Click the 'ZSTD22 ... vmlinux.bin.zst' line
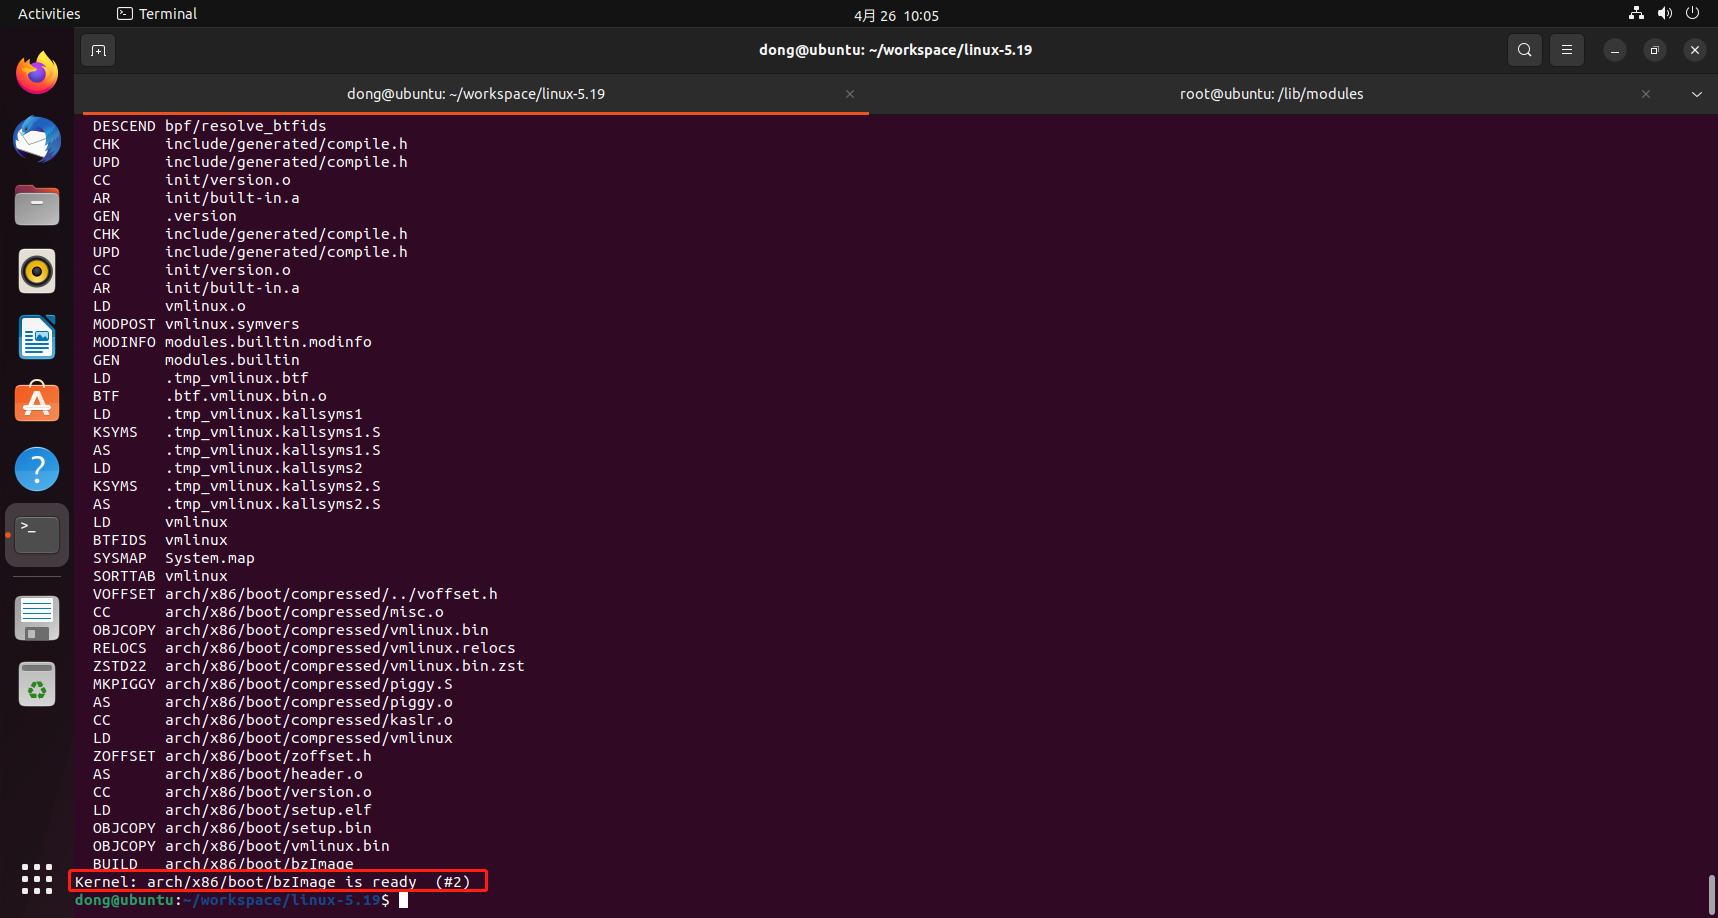Viewport: 1718px width, 918px height. point(308,666)
